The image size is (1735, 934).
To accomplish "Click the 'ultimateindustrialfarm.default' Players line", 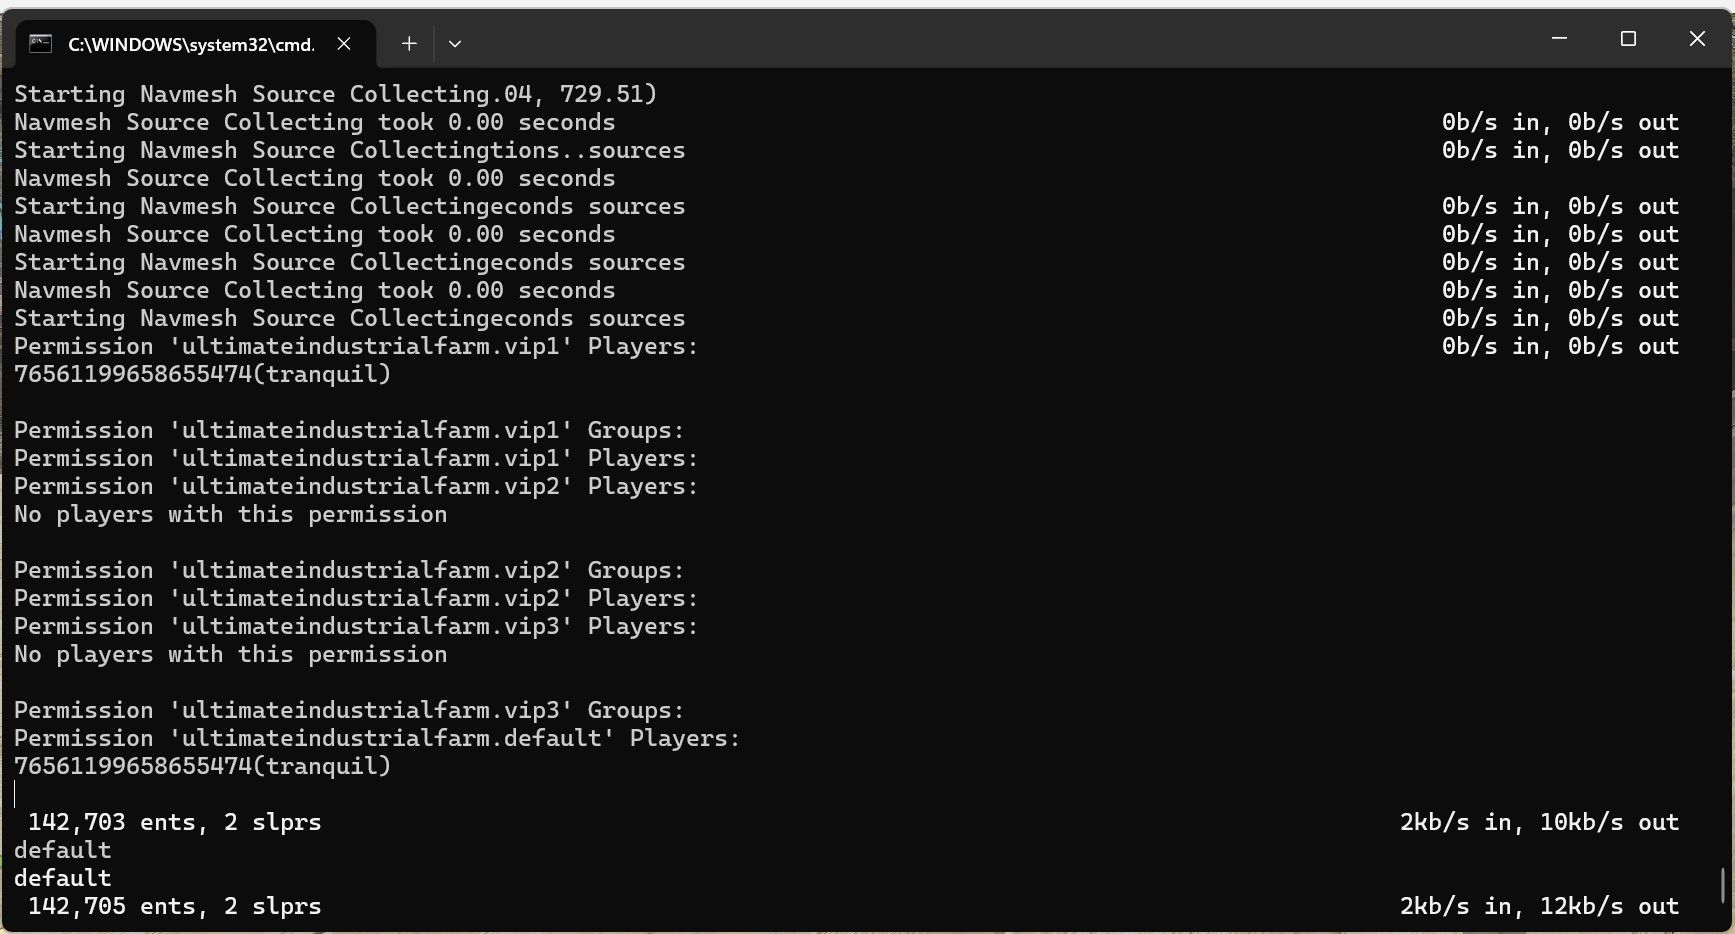I will [x=377, y=738].
